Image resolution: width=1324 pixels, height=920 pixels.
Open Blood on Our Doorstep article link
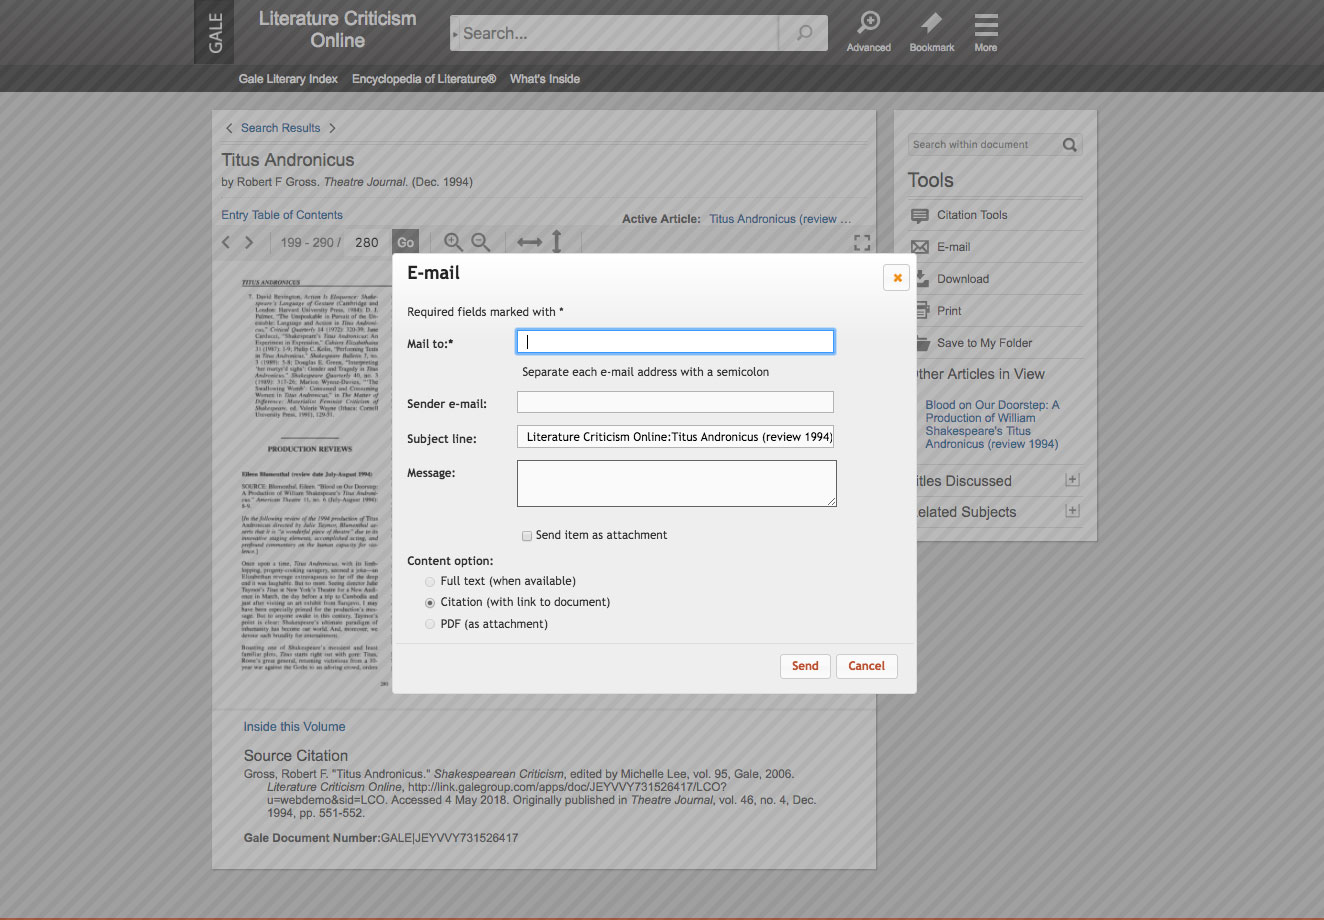pos(992,424)
